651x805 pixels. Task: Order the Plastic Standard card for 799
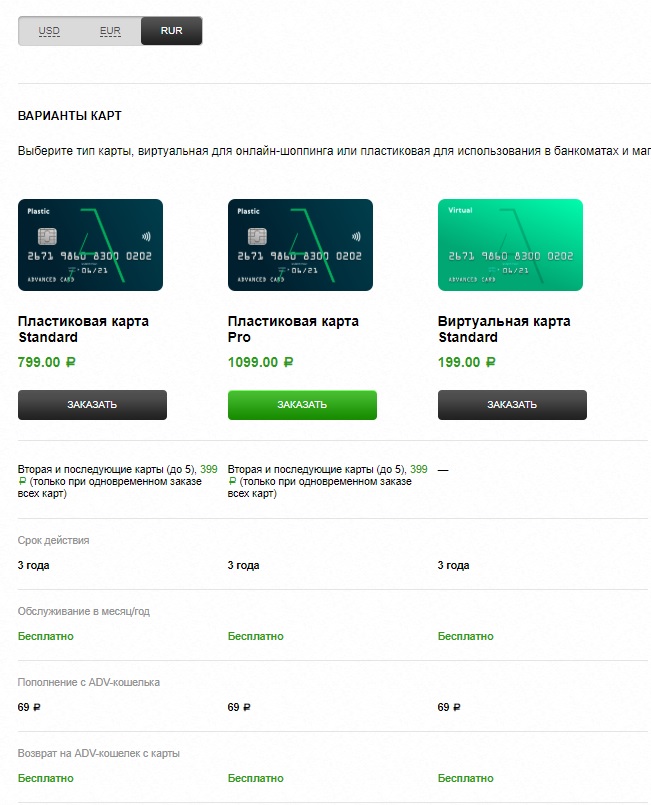(92, 405)
